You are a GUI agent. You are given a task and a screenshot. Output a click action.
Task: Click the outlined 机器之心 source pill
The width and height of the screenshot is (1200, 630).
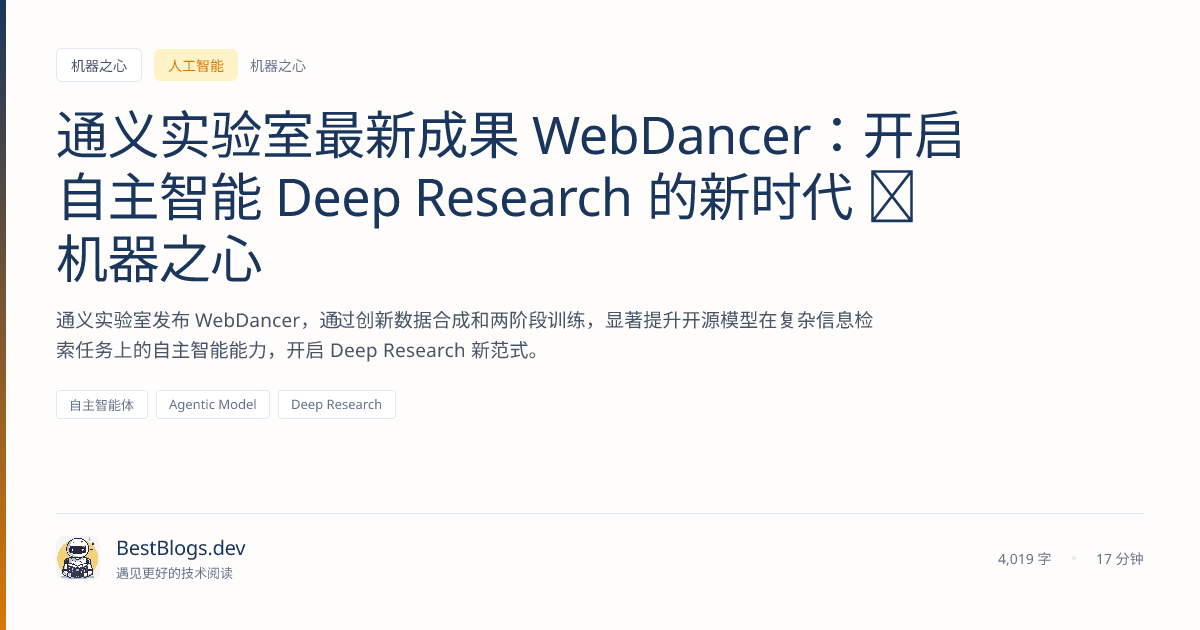point(99,65)
